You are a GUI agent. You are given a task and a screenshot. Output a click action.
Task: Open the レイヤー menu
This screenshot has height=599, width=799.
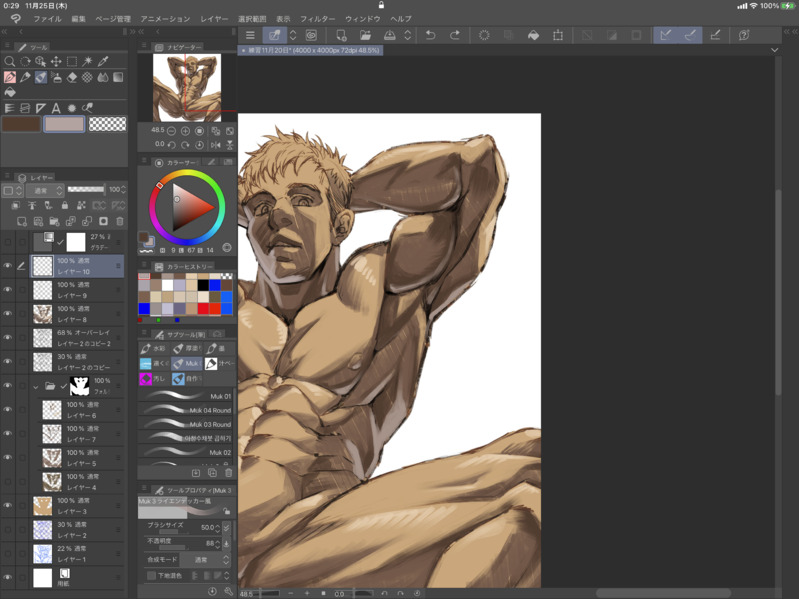(214, 19)
